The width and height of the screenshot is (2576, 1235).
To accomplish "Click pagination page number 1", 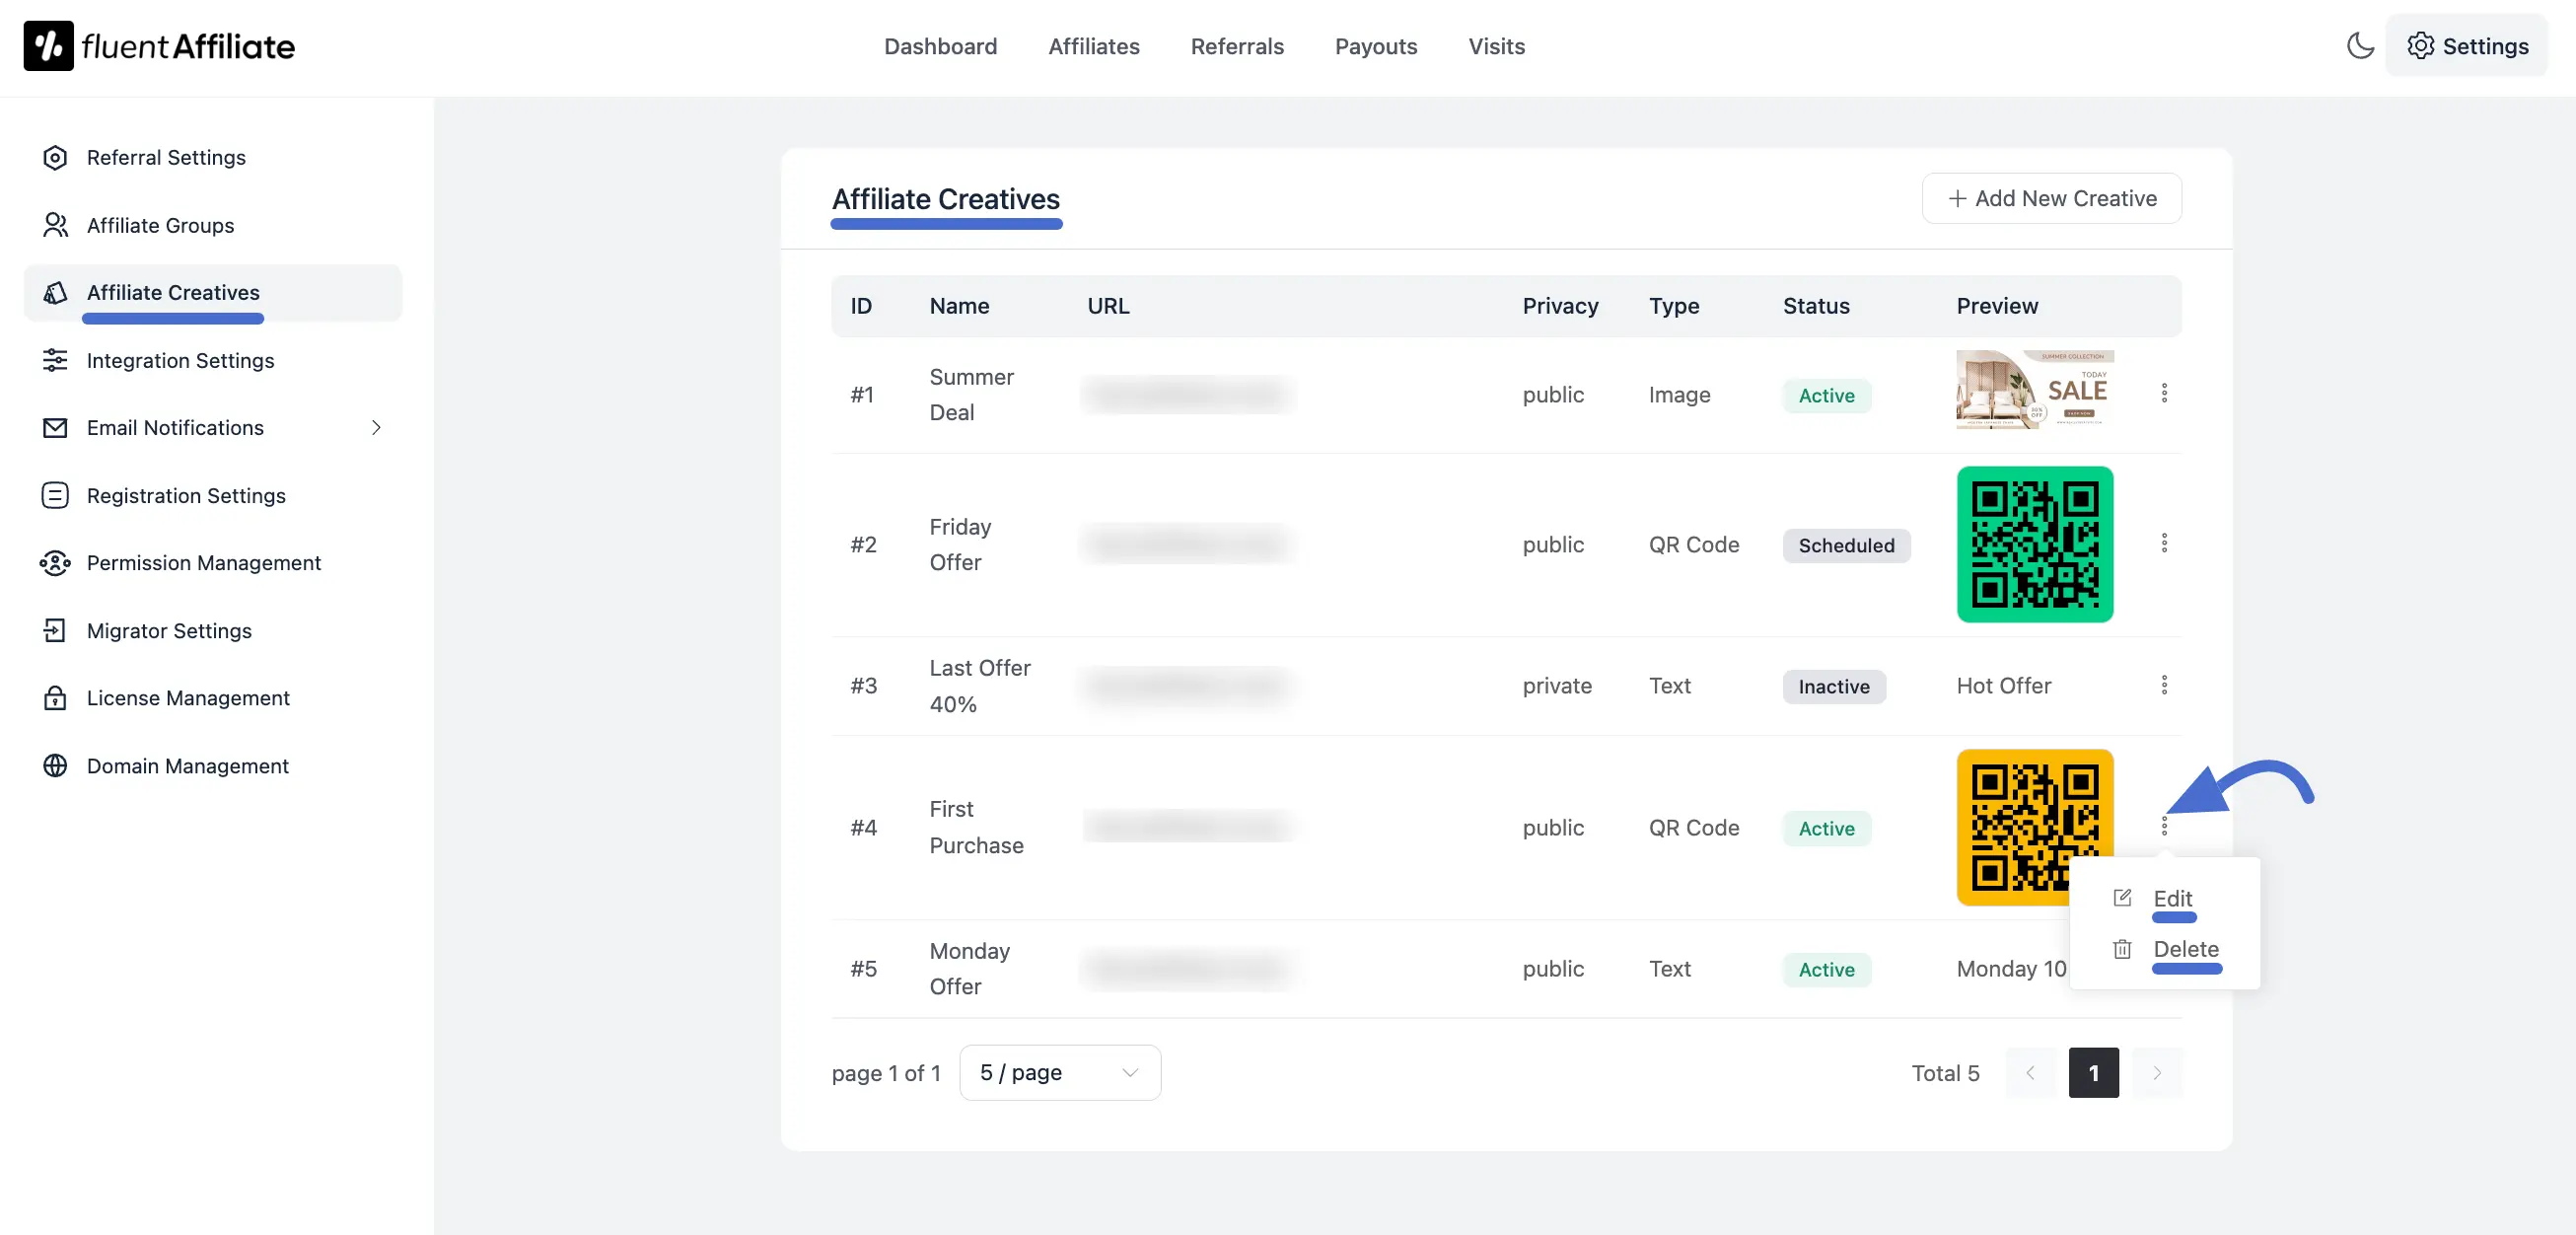I will click(2093, 1072).
